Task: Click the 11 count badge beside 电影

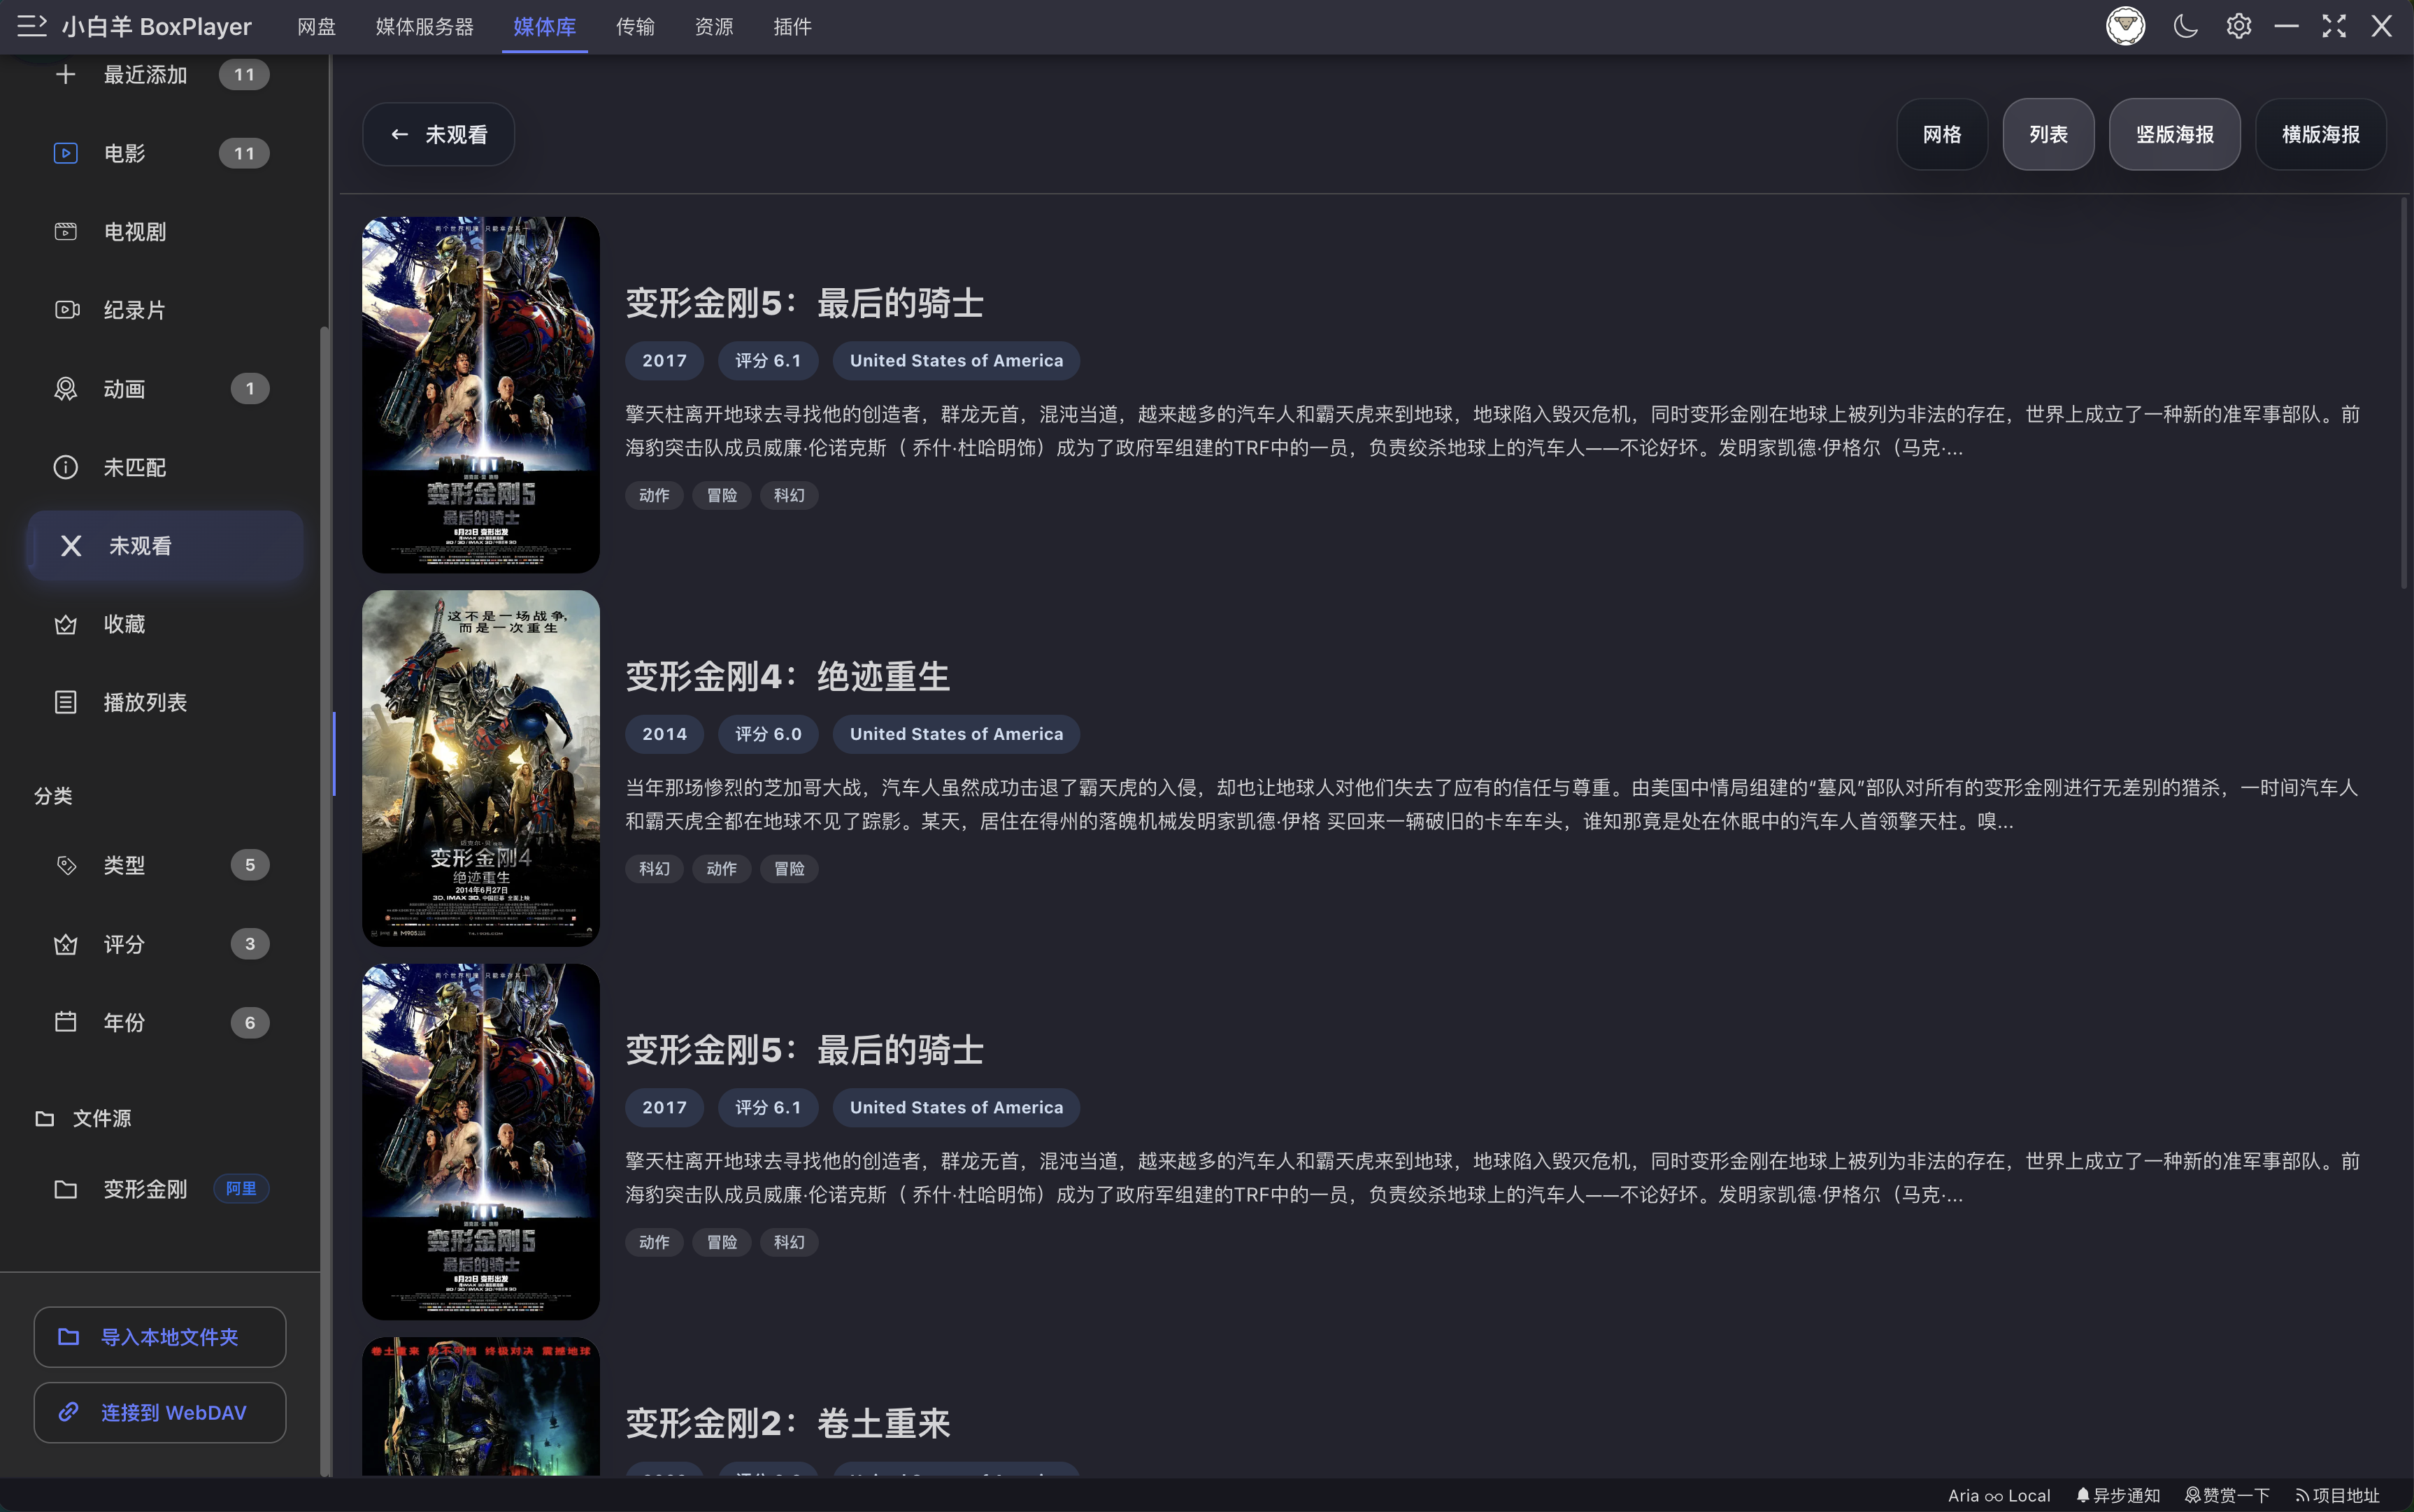Action: 244,153
